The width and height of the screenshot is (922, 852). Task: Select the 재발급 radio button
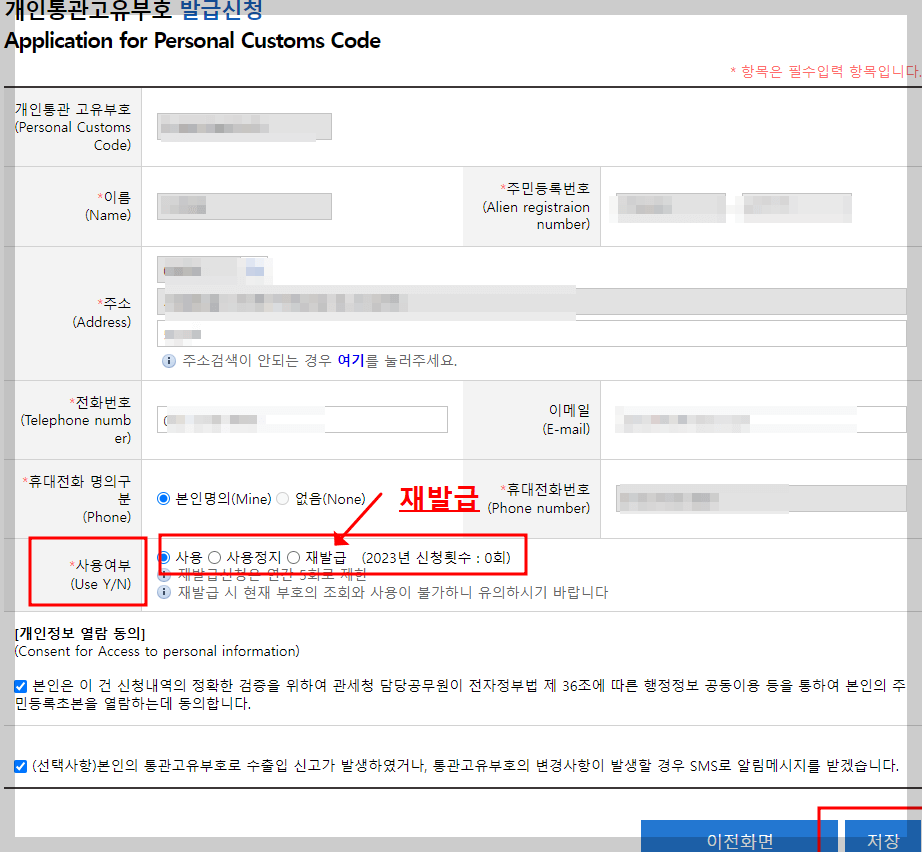293,557
